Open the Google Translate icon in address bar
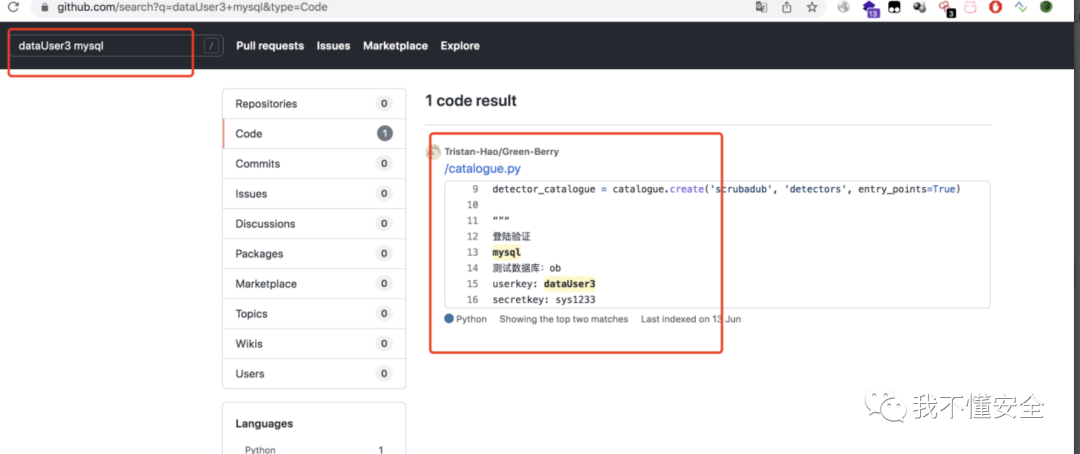 761,7
